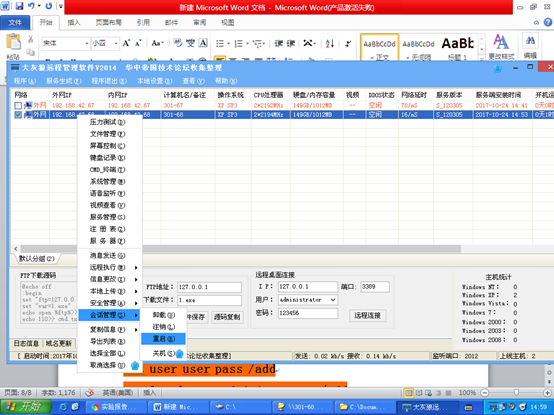Open the font name (宋体) dropdown
554x415 pixels.
87,43
